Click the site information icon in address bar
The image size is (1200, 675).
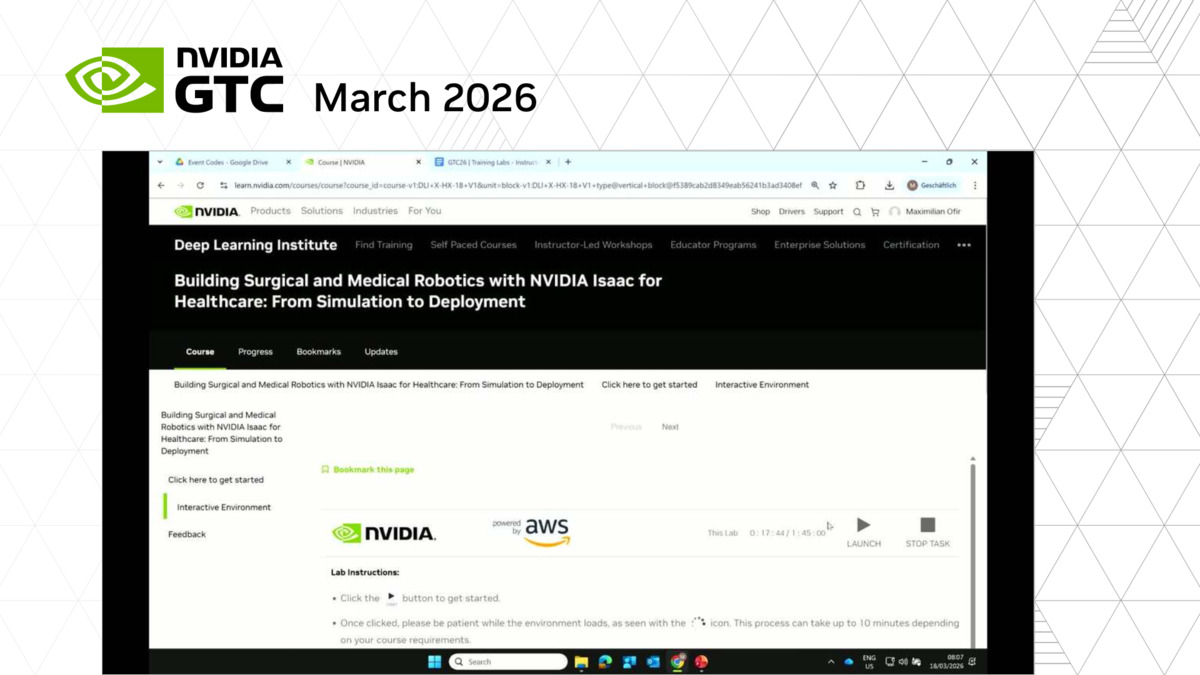point(224,185)
